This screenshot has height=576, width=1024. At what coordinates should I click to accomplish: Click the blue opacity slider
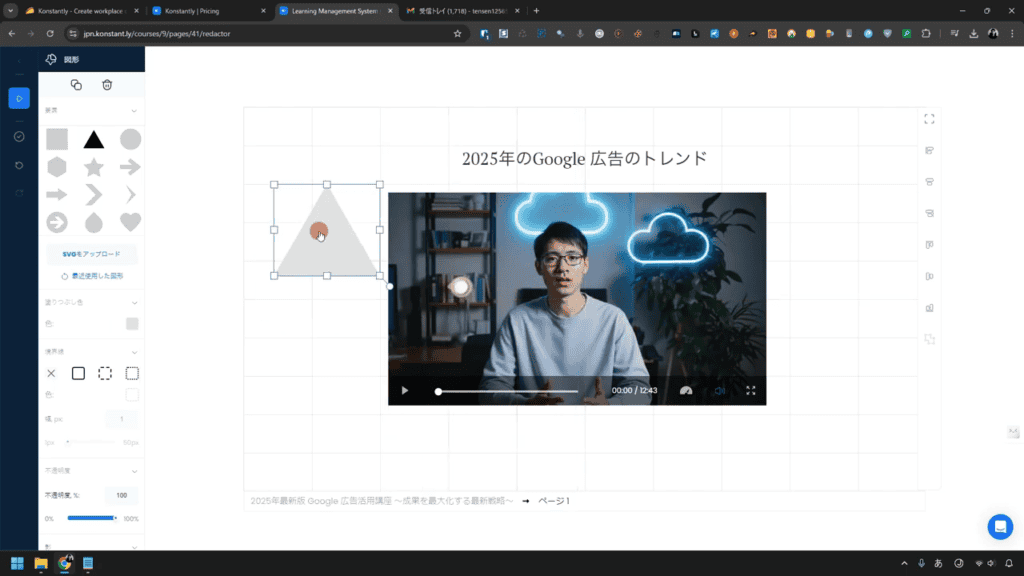(91, 518)
